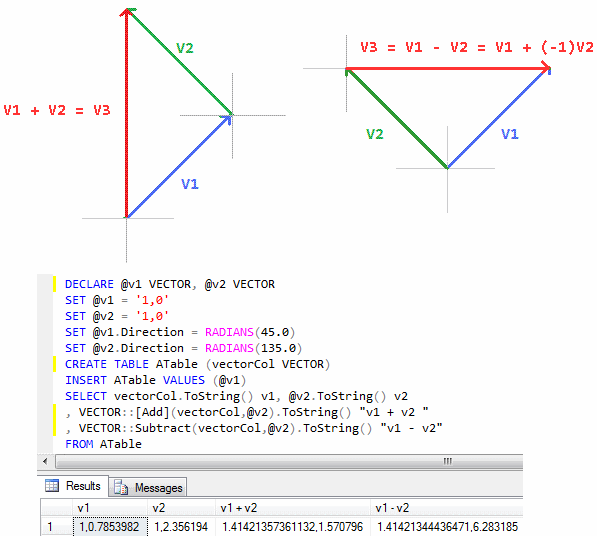
Task: Click in the line SET @v1 = '1,0'
Action: click(117, 300)
